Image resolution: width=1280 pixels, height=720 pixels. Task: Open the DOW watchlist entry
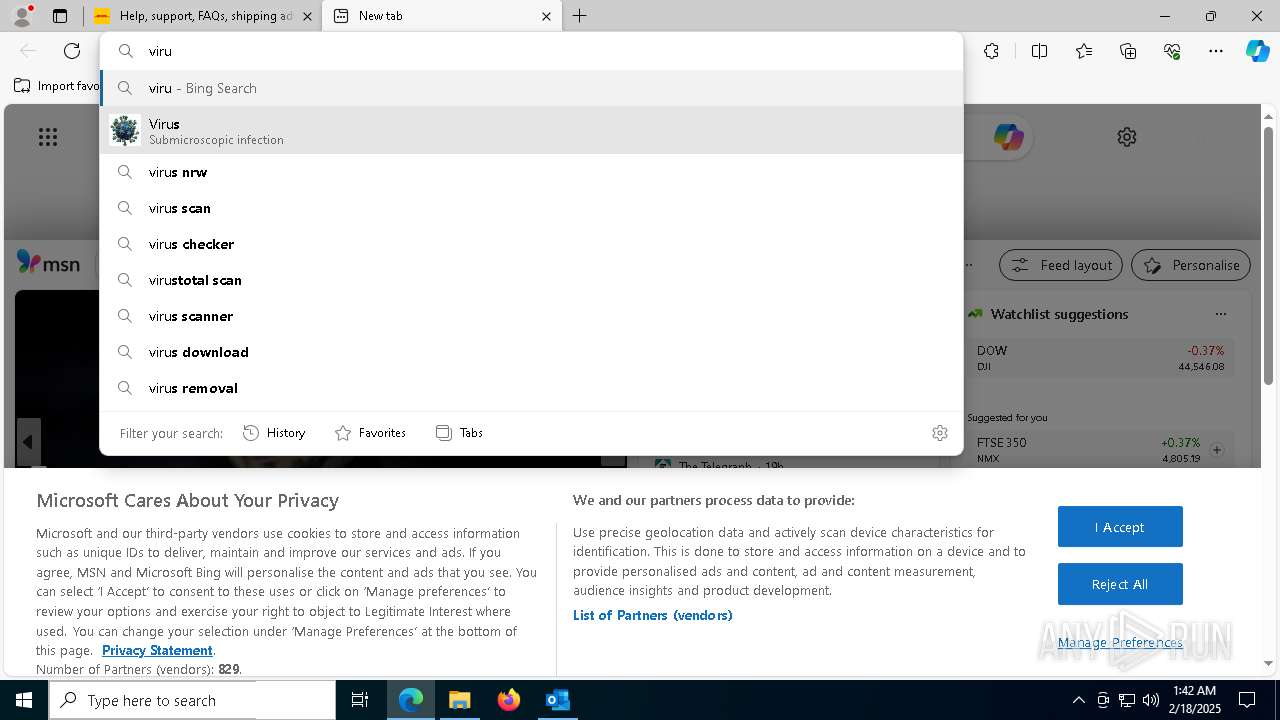click(x=1100, y=358)
